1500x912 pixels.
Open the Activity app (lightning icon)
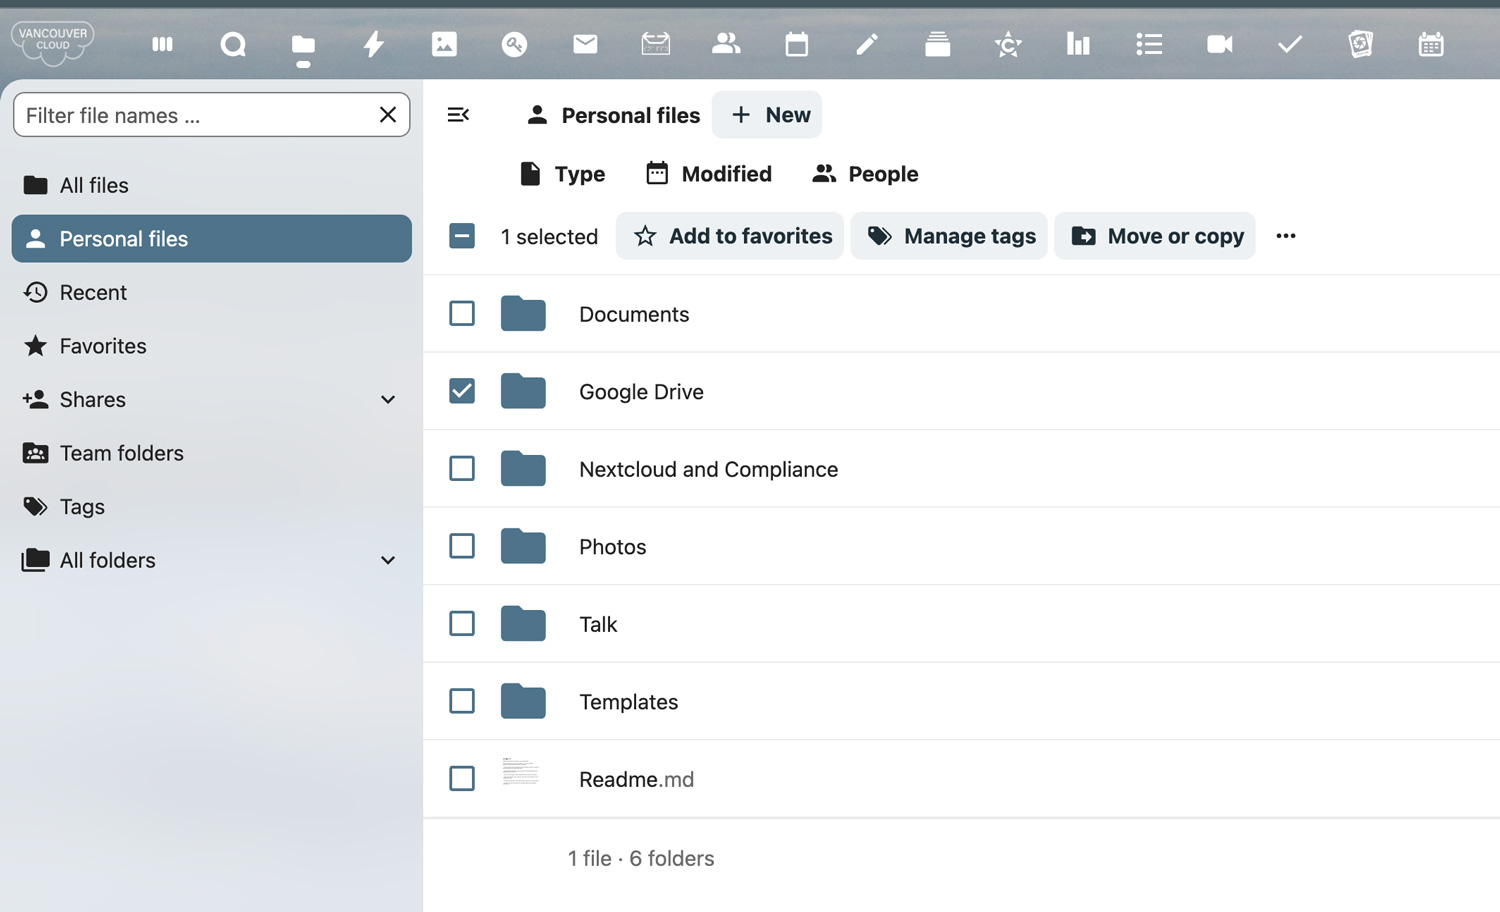pyautogui.click(x=373, y=44)
